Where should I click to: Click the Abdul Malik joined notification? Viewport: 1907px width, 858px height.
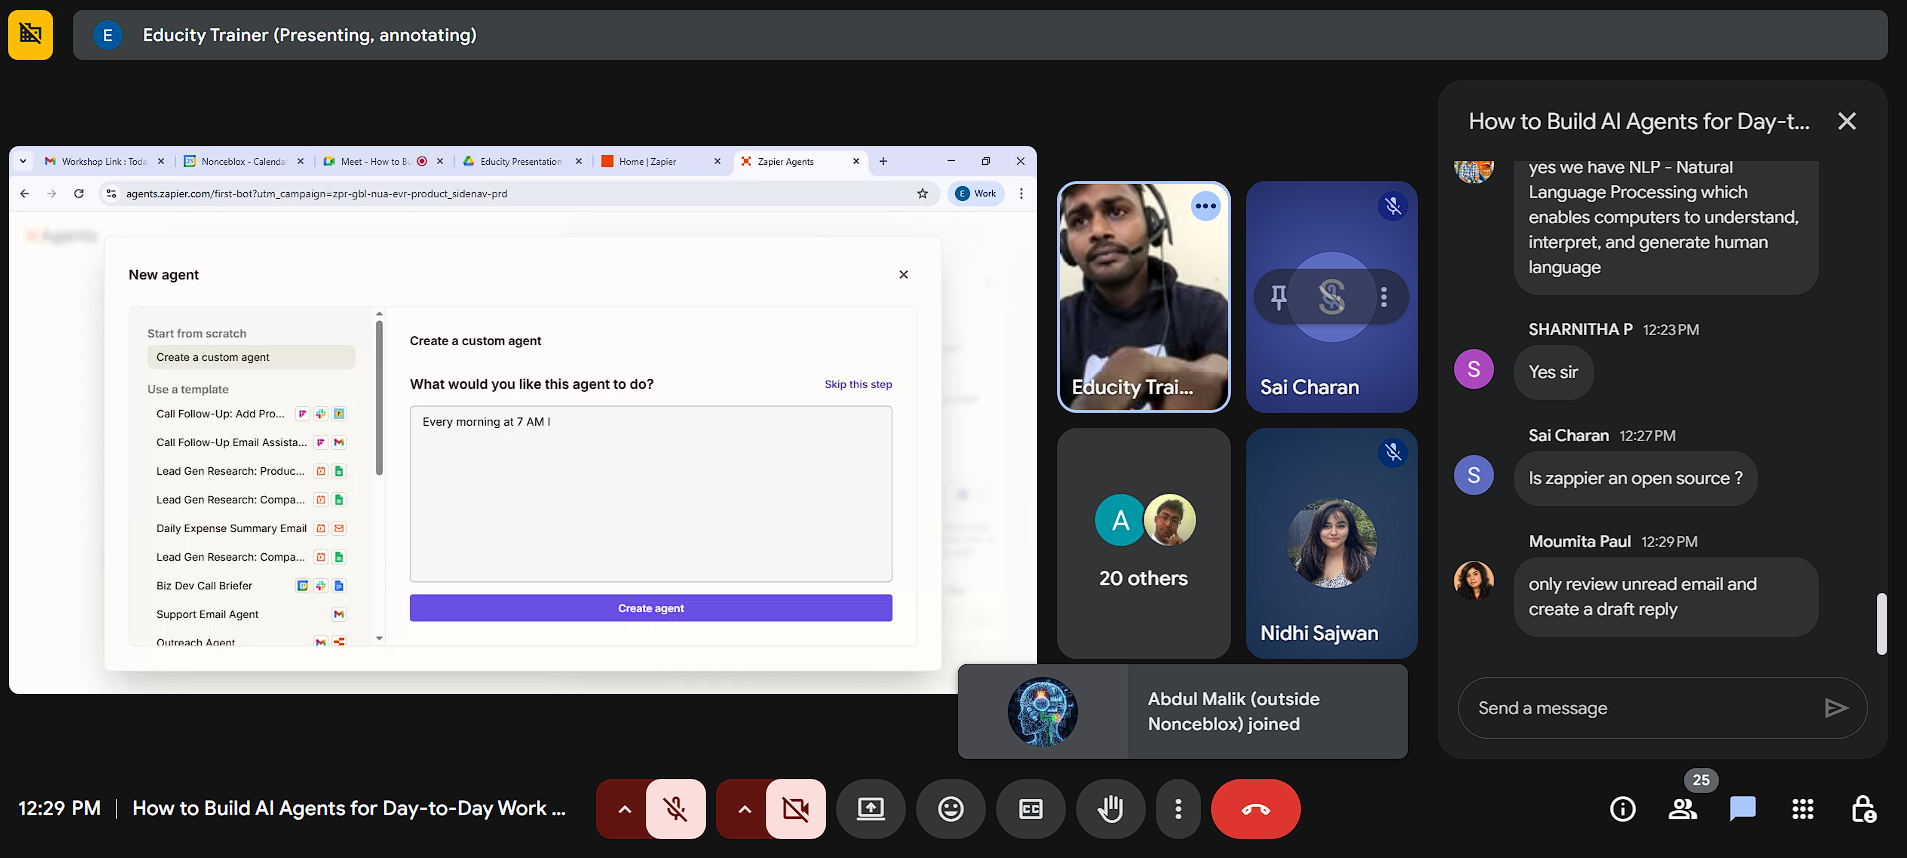coord(1183,712)
